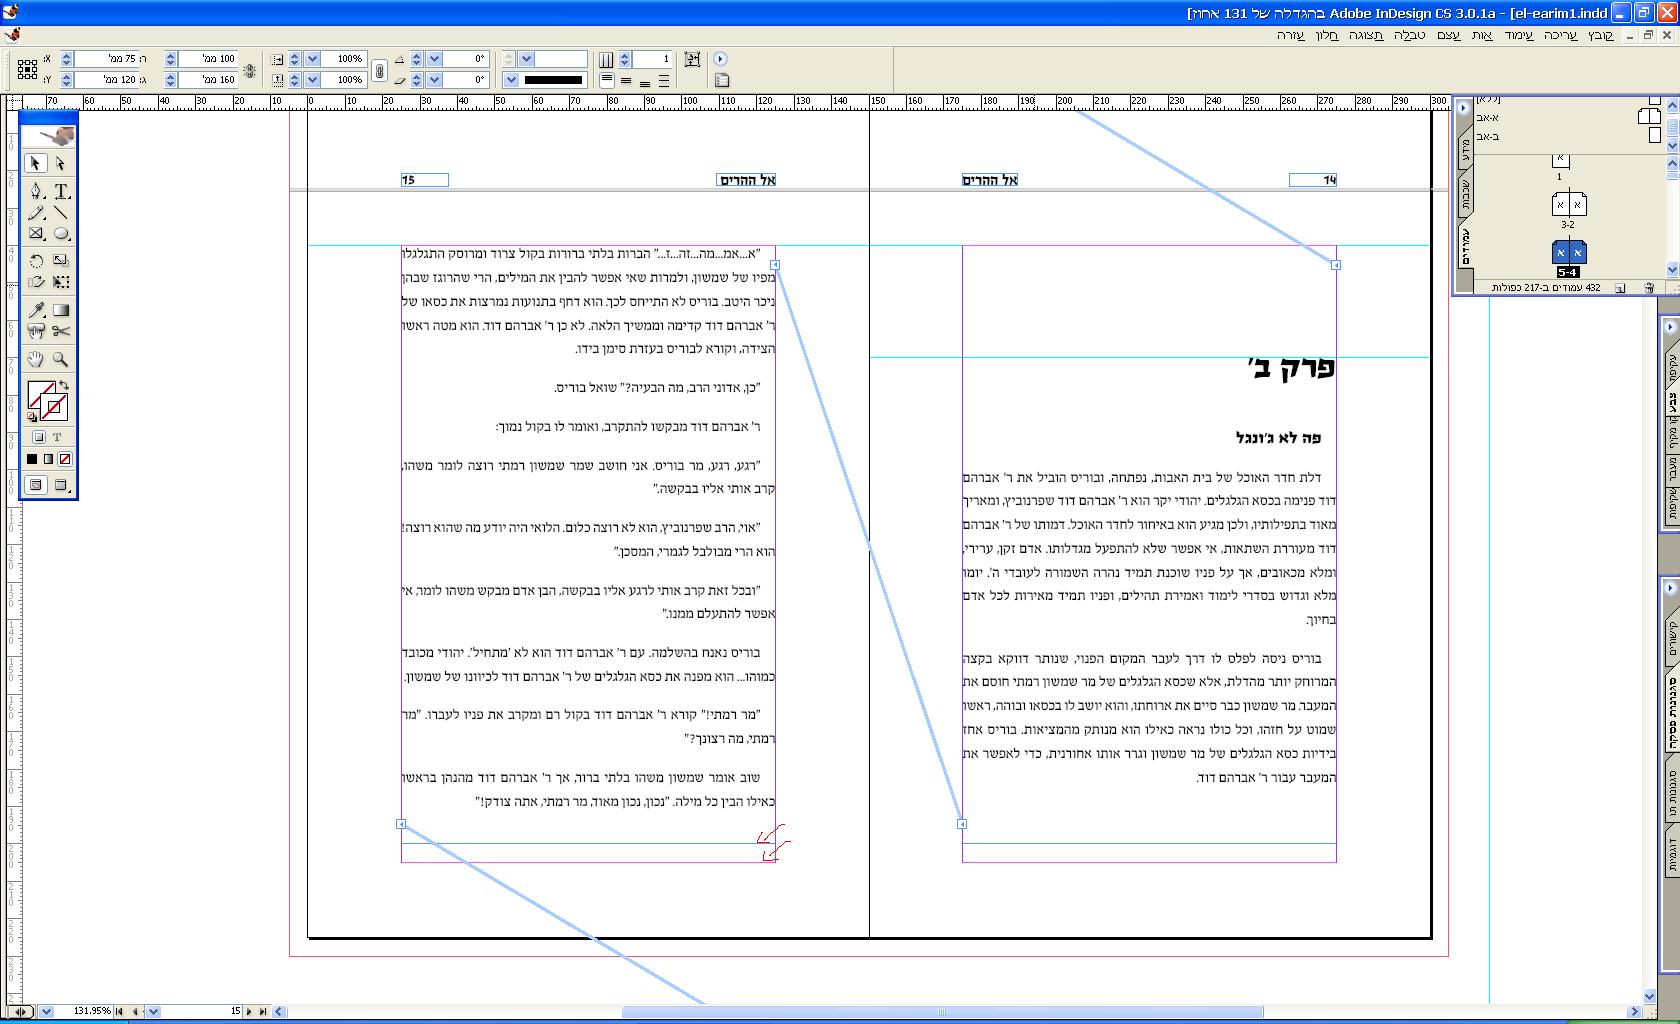Viewport: 1680px width, 1024px height.
Task: Open the טבלה (Table) menu
Action: (x=1410, y=35)
